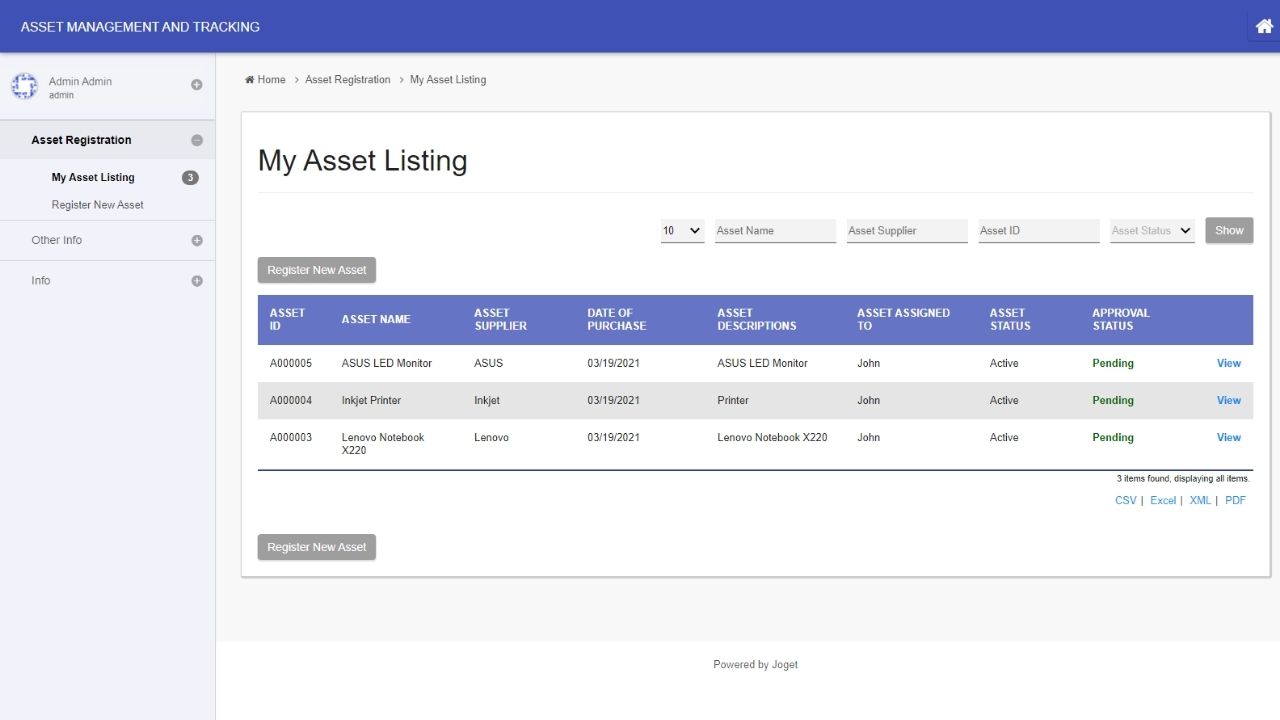Open the page size dropdown
The width and height of the screenshot is (1280, 720).
pyautogui.click(x=682, y=231)
